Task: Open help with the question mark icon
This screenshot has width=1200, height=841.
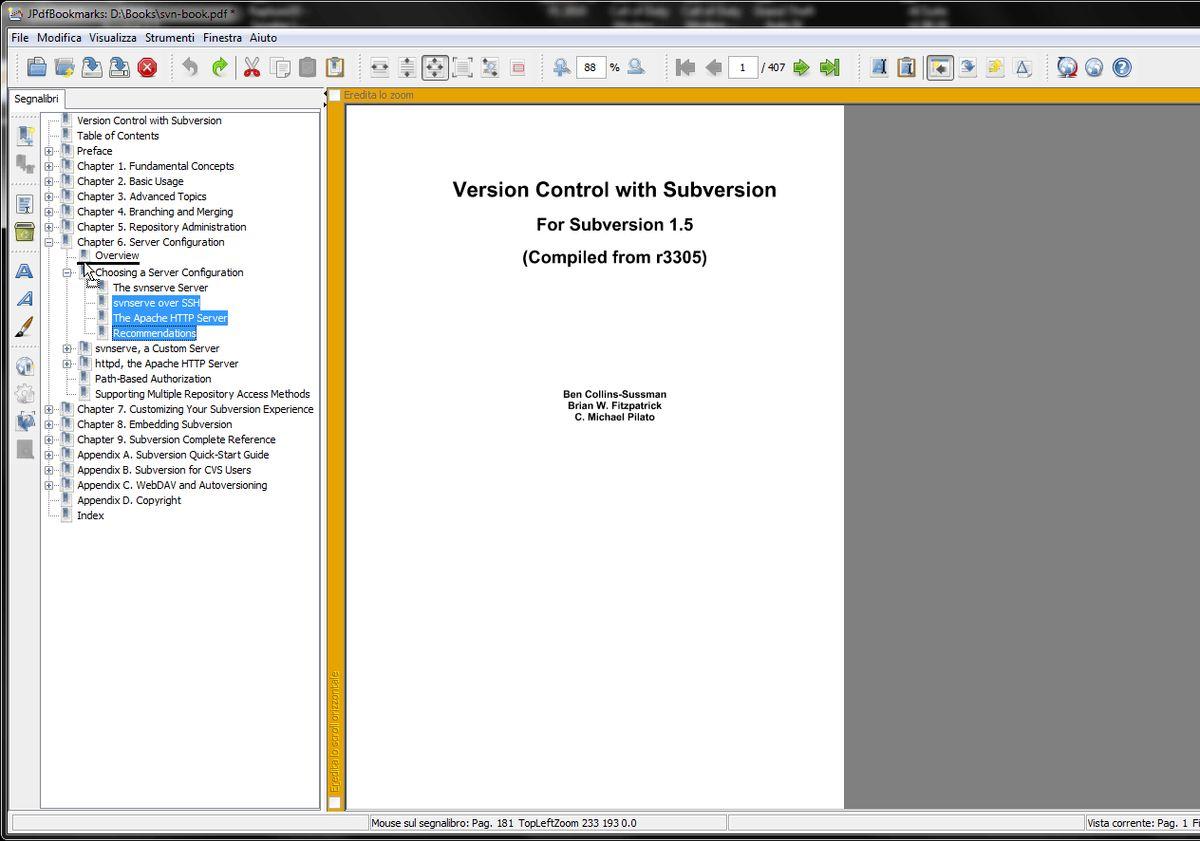Action: (1122, 67)
